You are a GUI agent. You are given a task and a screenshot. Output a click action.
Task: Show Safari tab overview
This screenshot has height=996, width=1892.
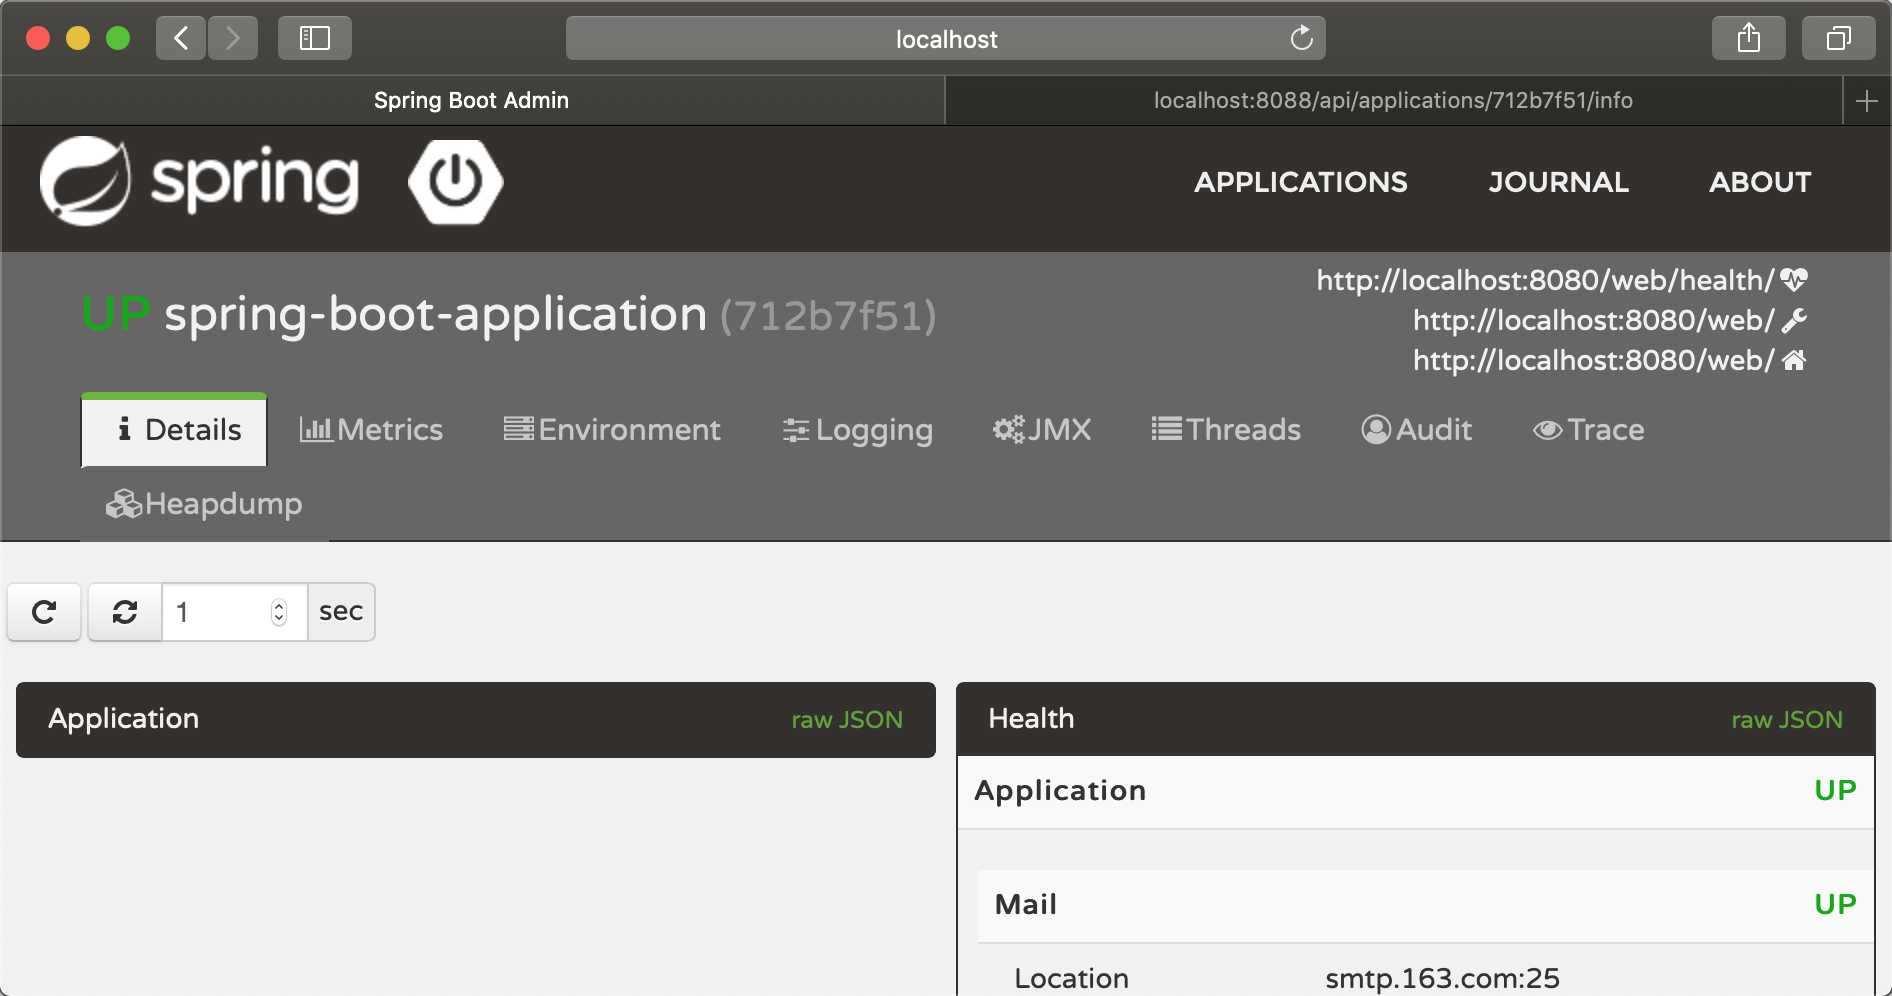coord(1838,39)
